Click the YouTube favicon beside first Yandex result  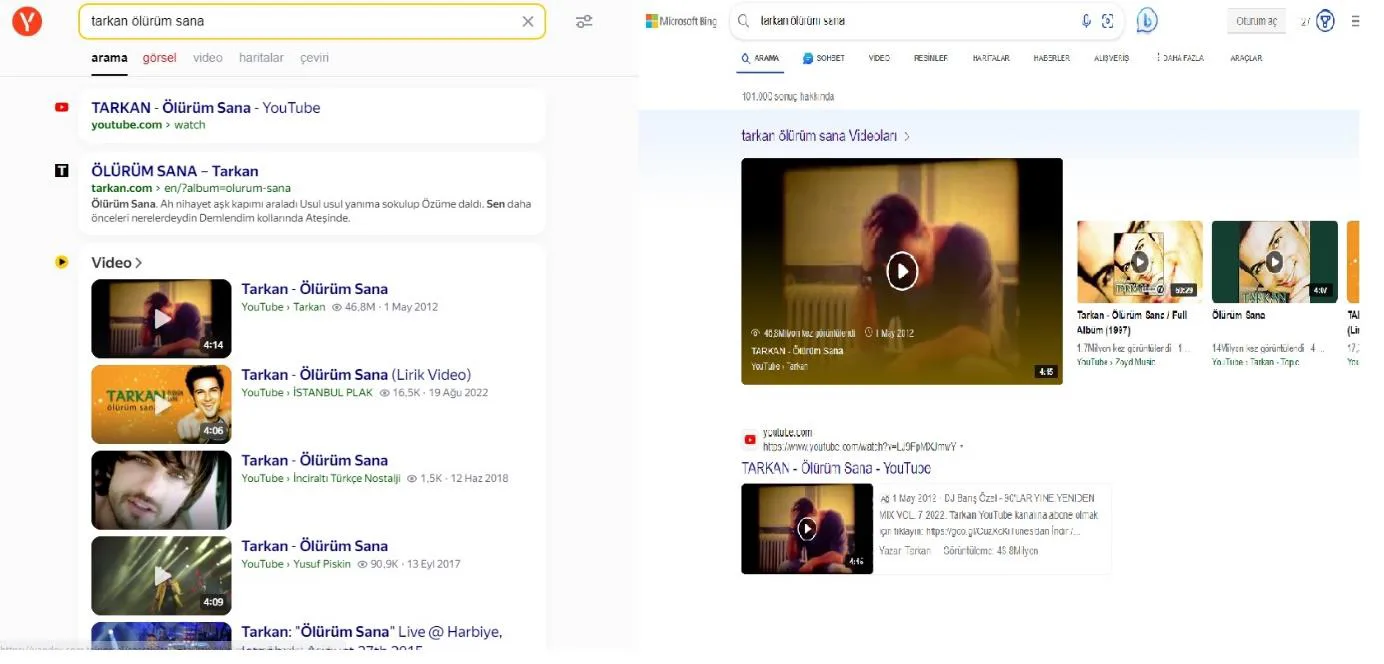pyautogui.click(x=62, y=107)
